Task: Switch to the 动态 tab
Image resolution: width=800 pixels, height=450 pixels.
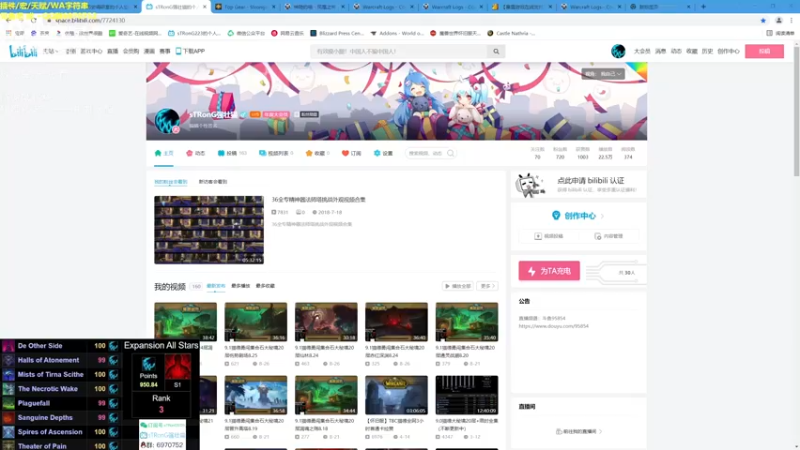Action: 195,153
